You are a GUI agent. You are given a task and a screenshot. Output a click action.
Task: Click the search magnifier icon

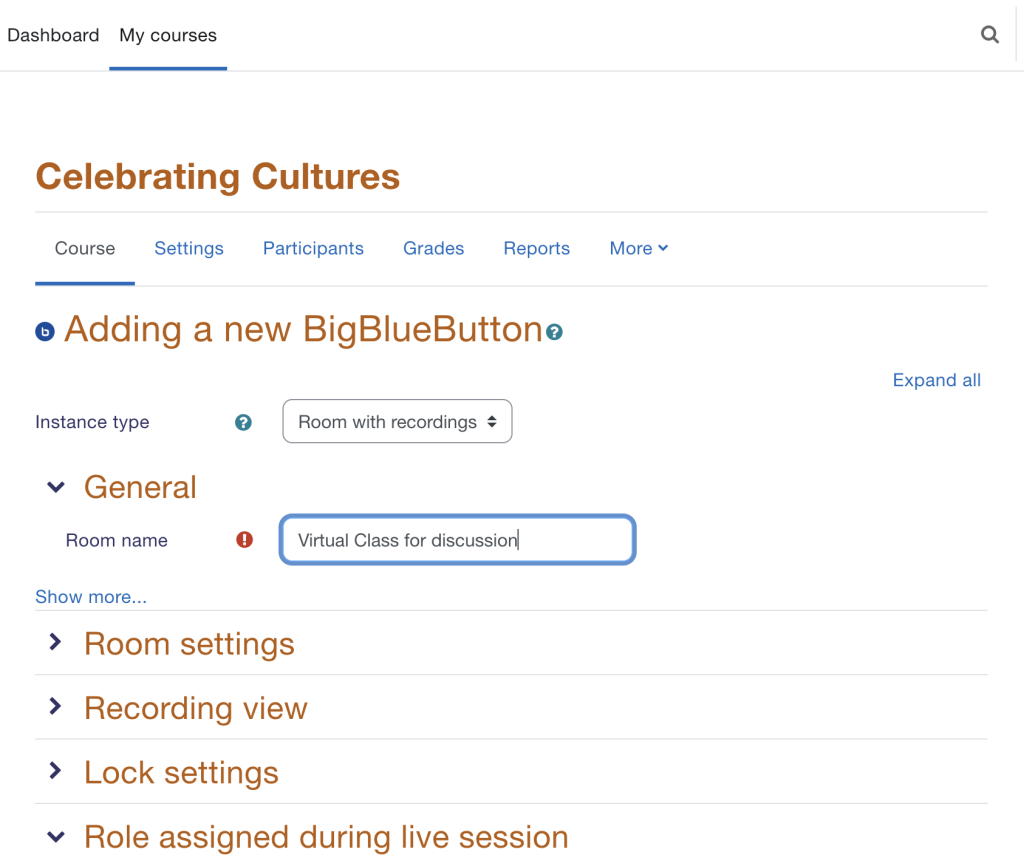(x=989, y=35)
